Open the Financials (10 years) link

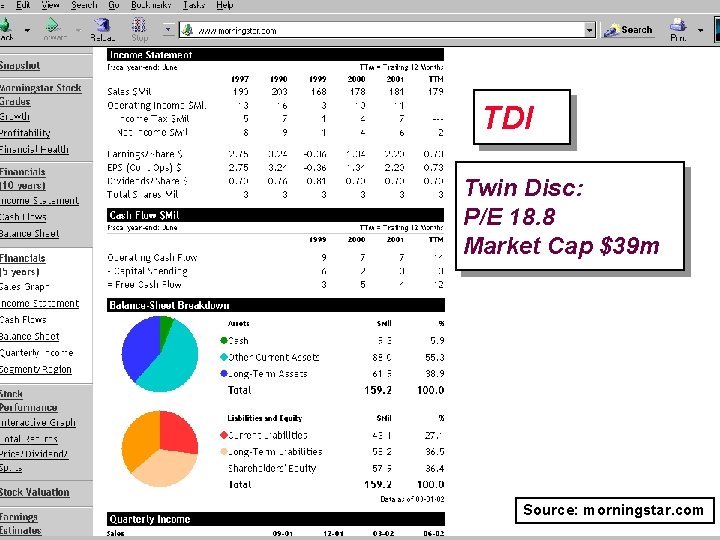coord(22,179)
